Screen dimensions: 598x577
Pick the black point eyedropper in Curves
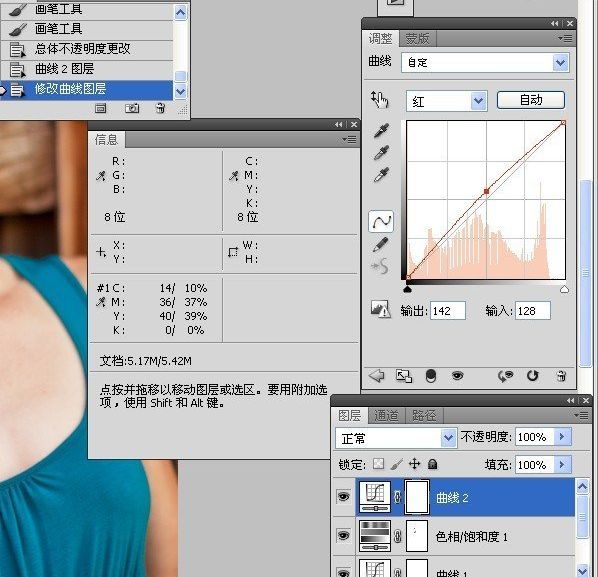point(381,130)
